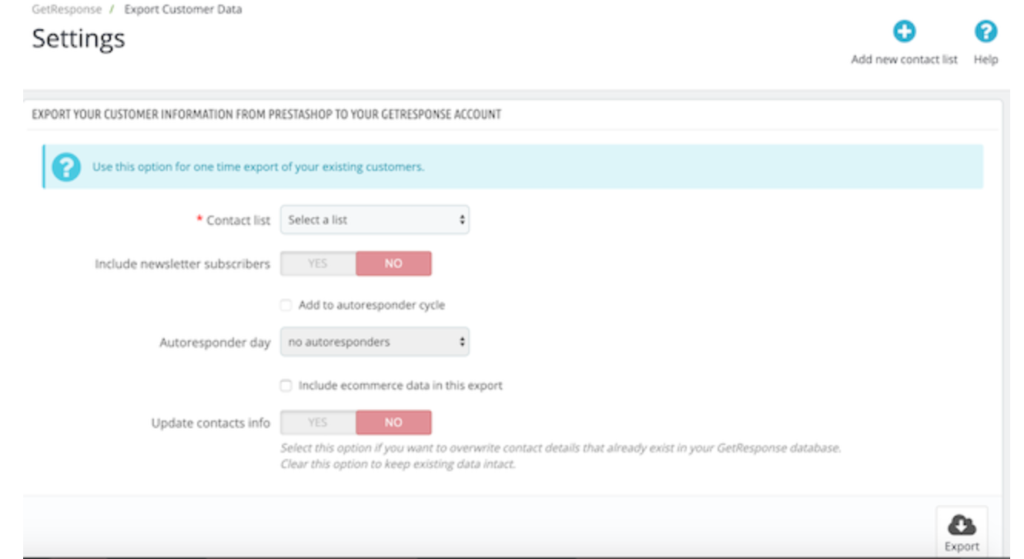Click the Add new contact list plus icon
This screenshot has width=1024, height=559.
pos(904,31)
